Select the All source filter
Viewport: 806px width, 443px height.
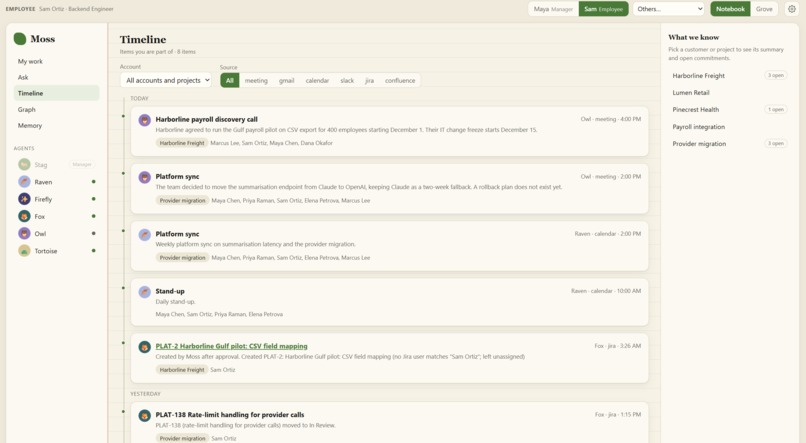point(230,80)
